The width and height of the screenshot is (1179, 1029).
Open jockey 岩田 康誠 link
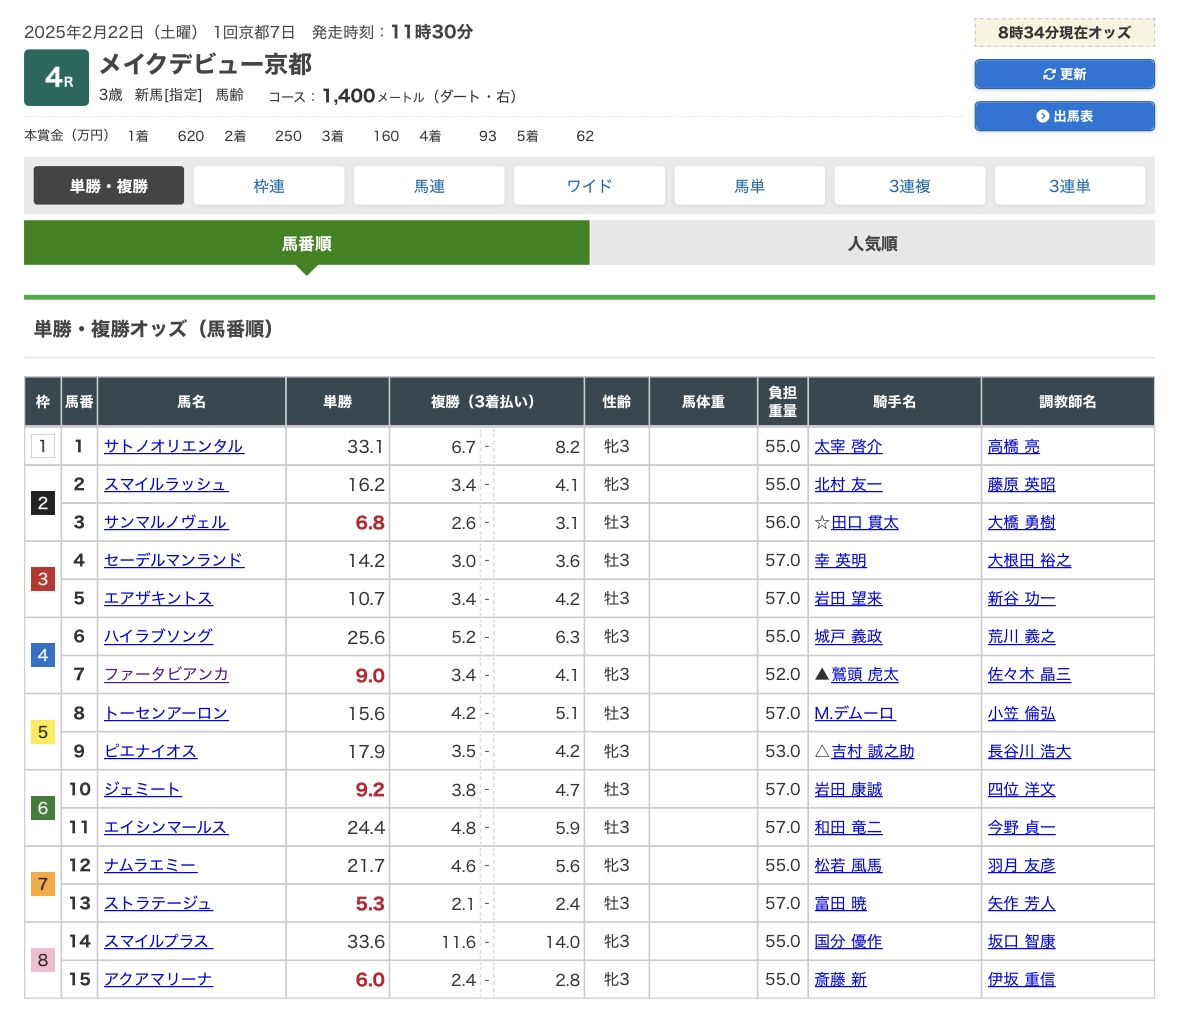pos(848,790)
